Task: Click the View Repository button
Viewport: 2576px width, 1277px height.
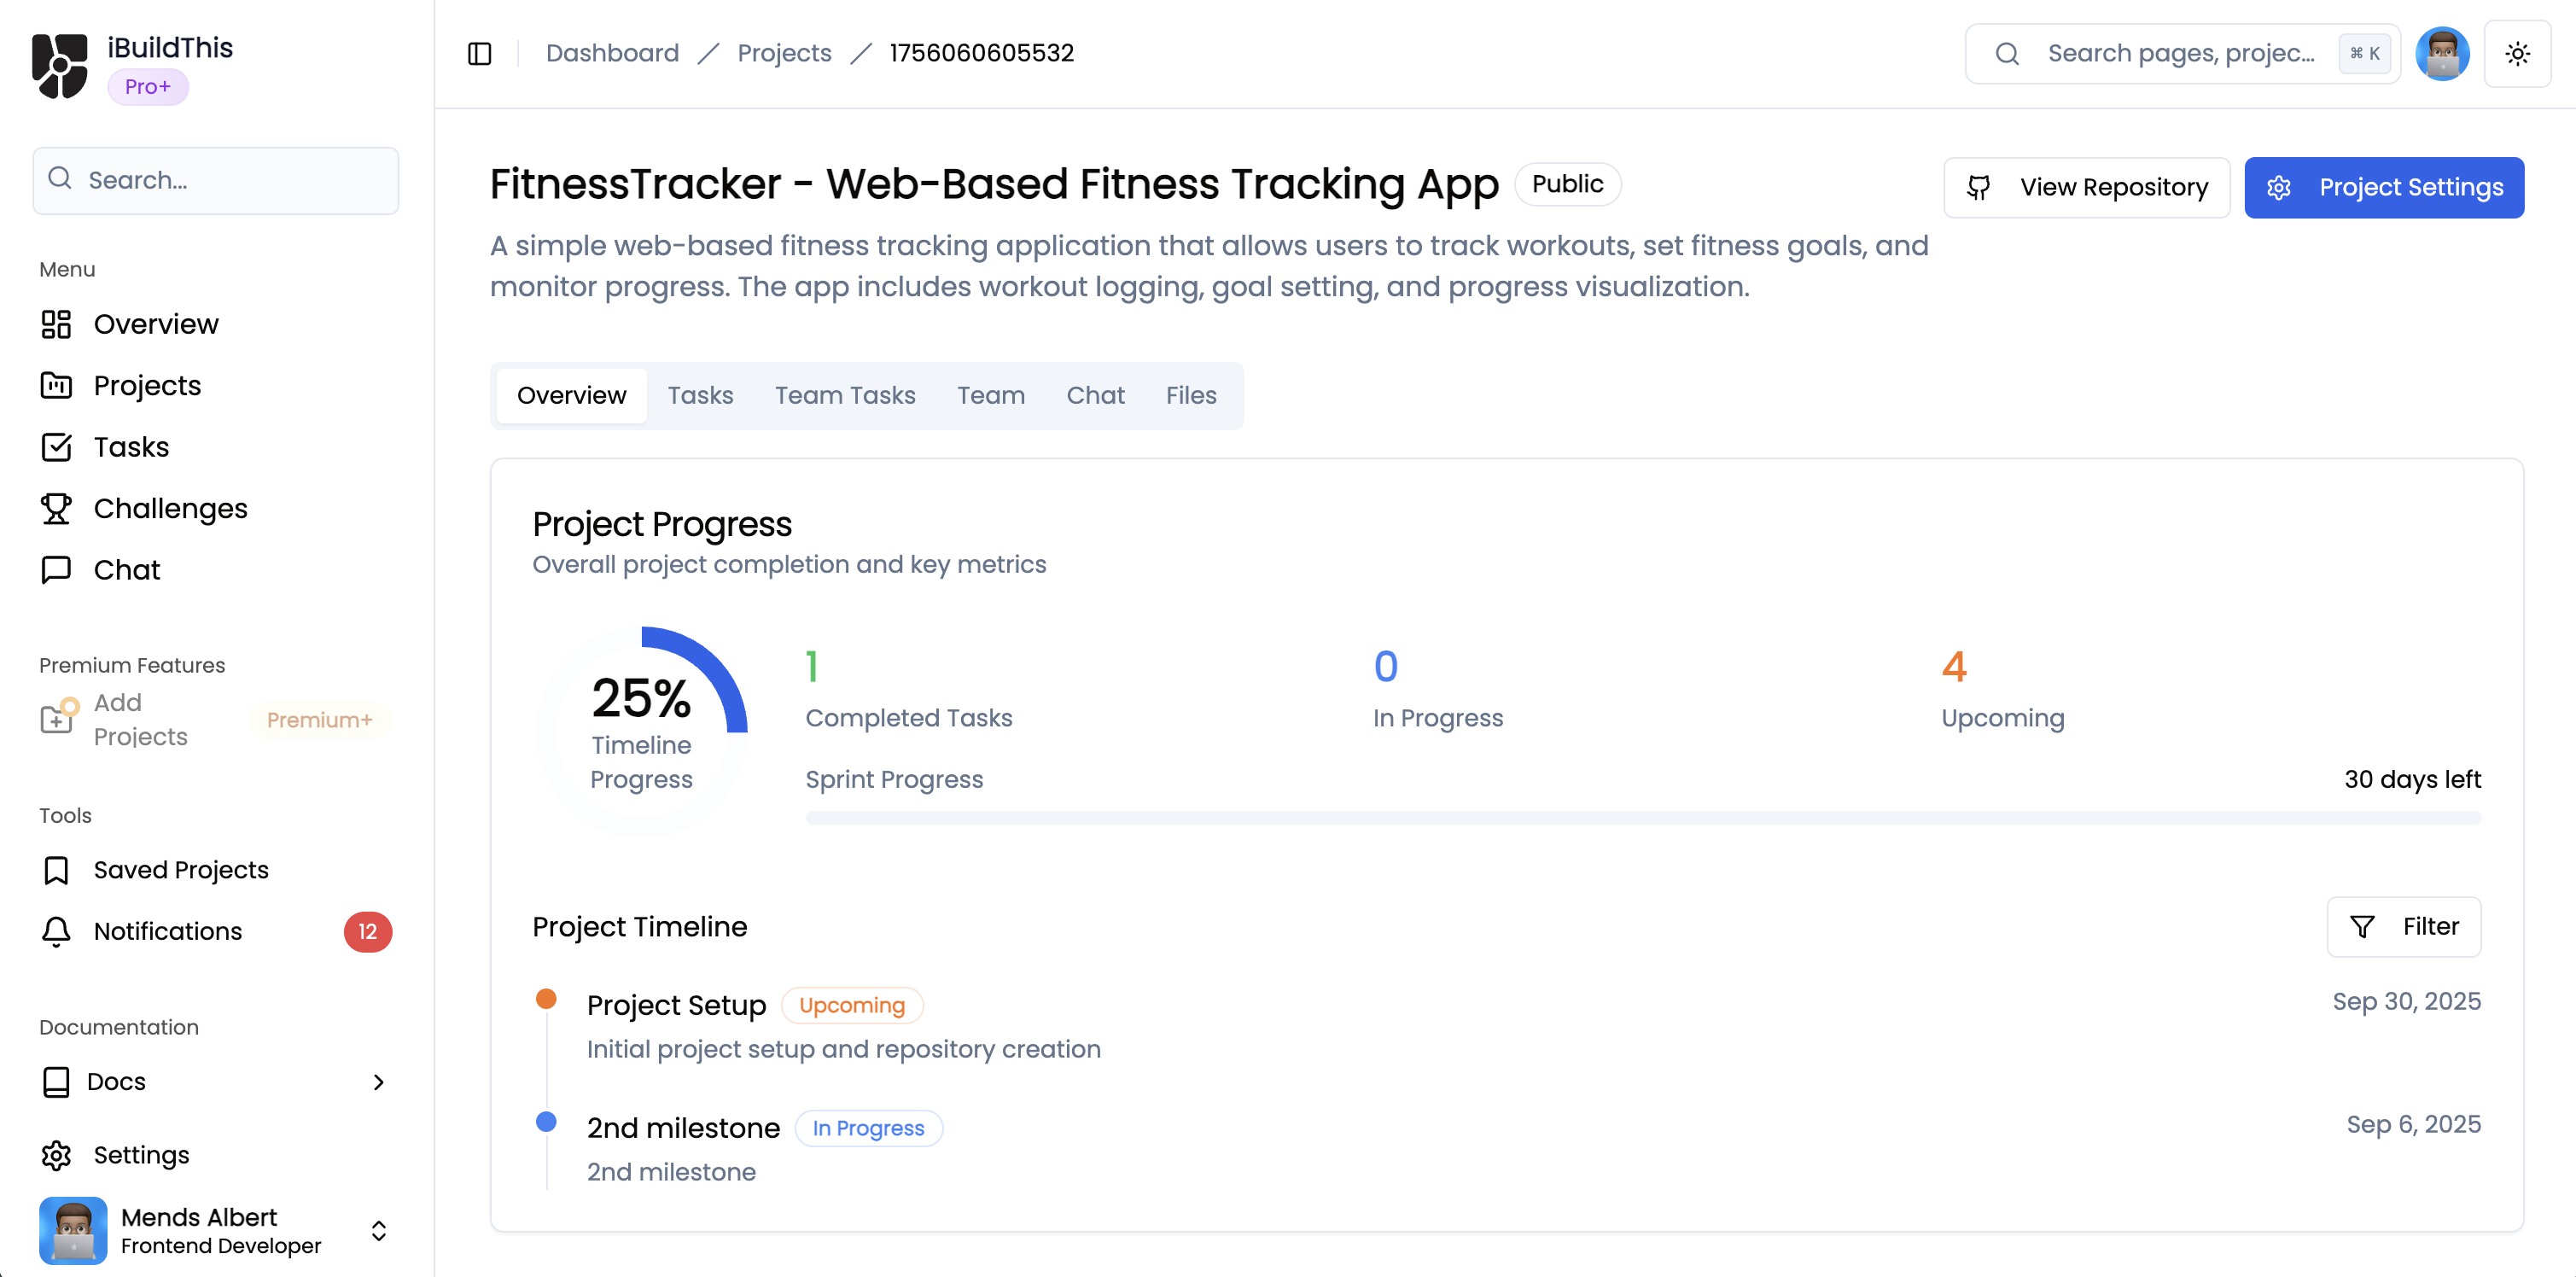Action: pos(2086,188)
